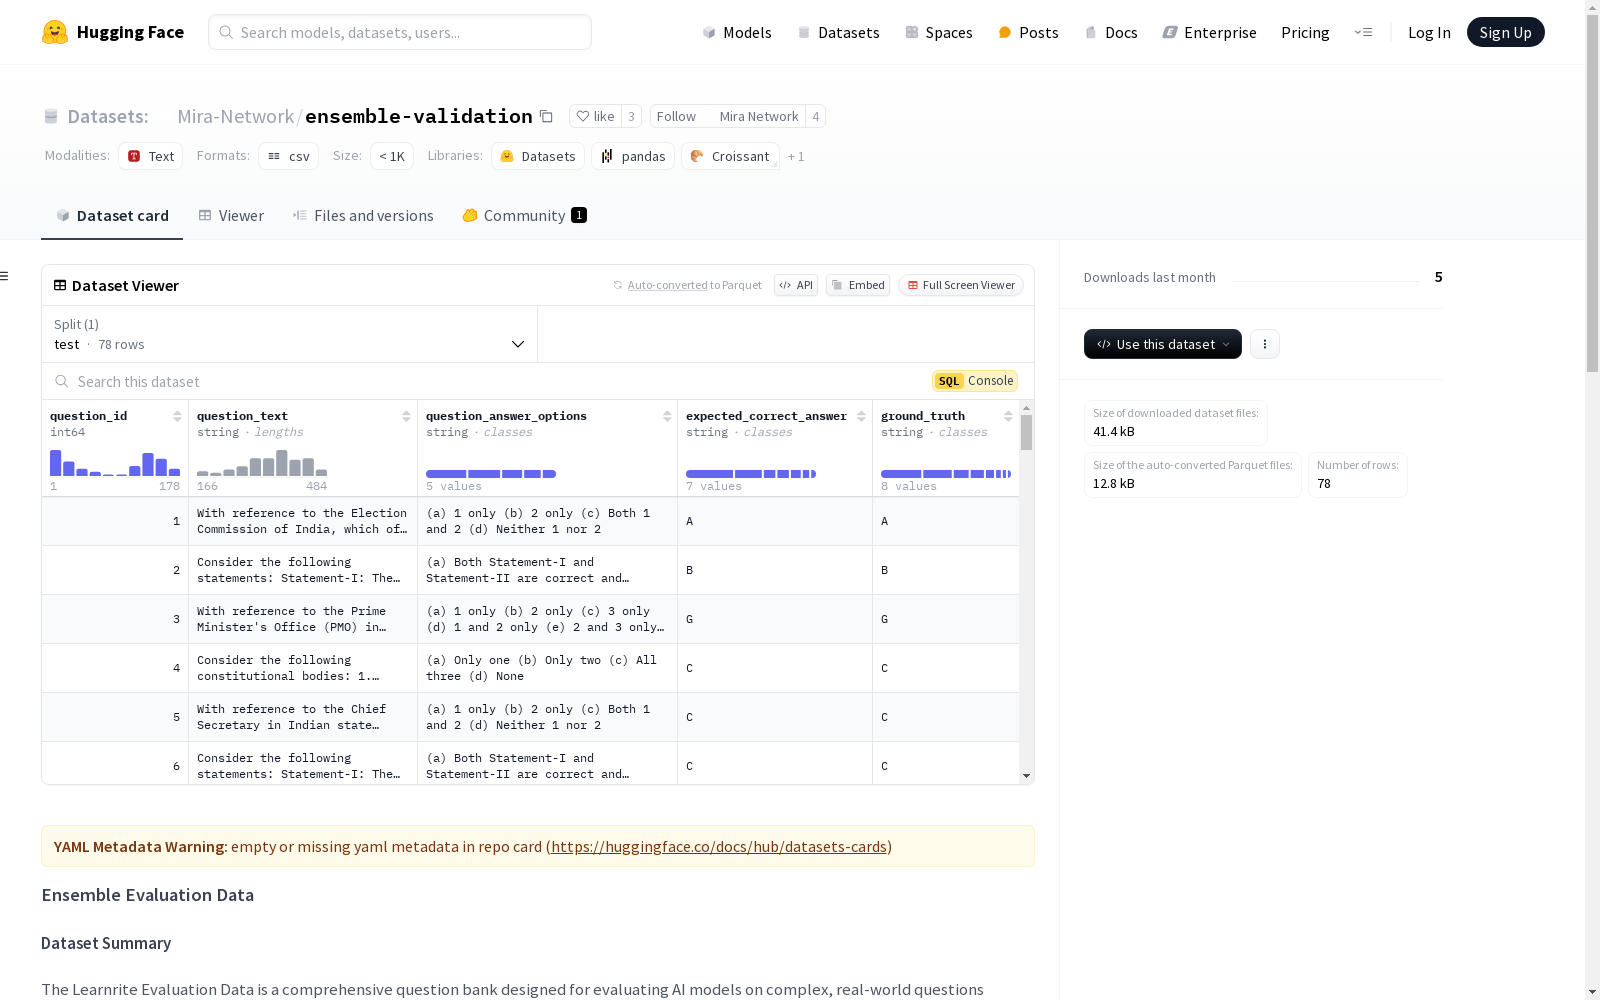Image resolution: width=1600 pixels, height=1000 pixels.
Task: Open the datasets-cards documentation link
Action: [719, 846]
